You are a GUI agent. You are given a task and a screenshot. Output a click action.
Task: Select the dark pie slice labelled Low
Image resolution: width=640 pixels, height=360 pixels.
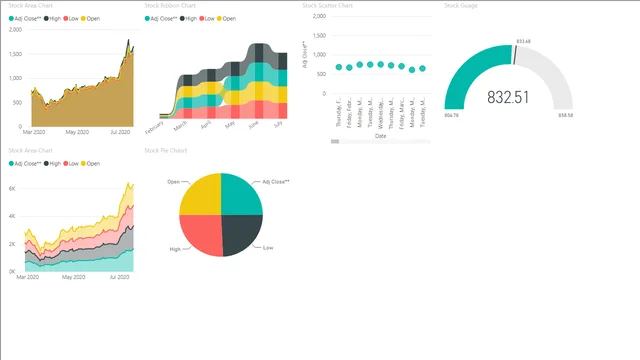[x=239, y=233]
